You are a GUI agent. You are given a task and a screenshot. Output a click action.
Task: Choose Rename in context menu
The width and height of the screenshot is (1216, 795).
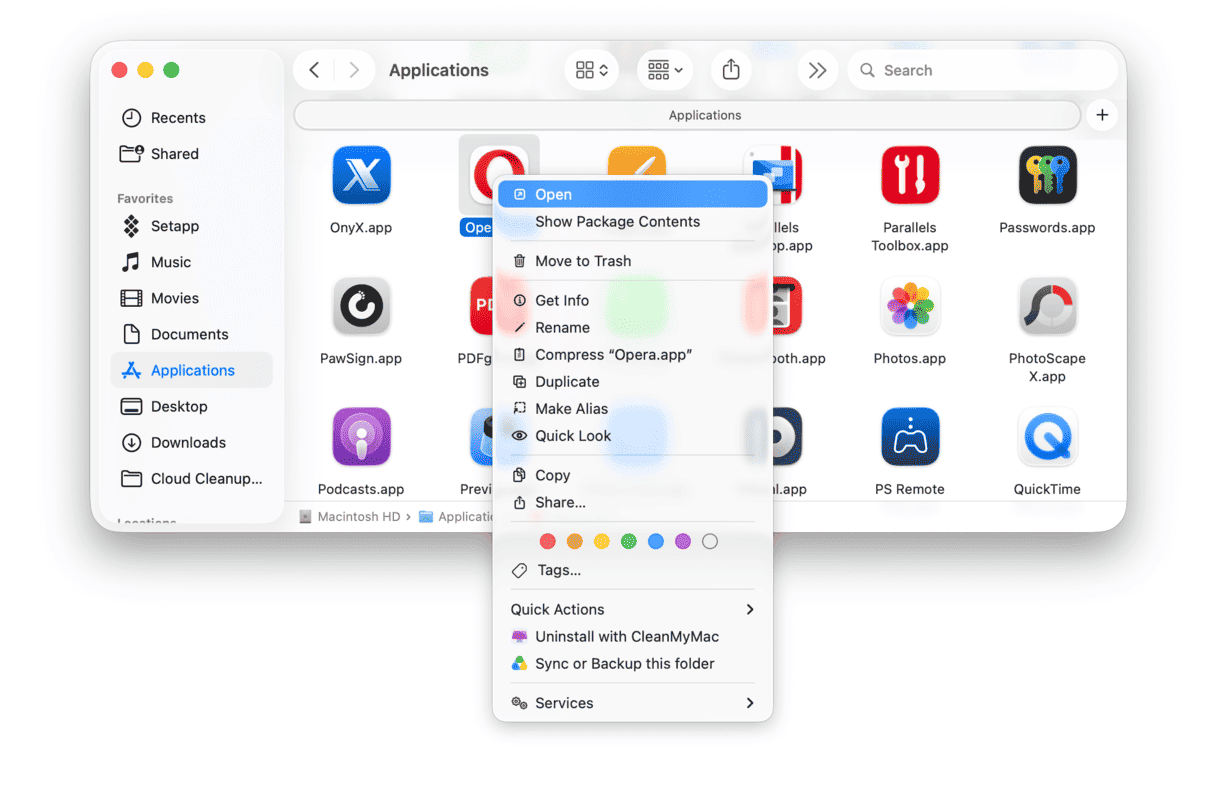click(632, 327)
